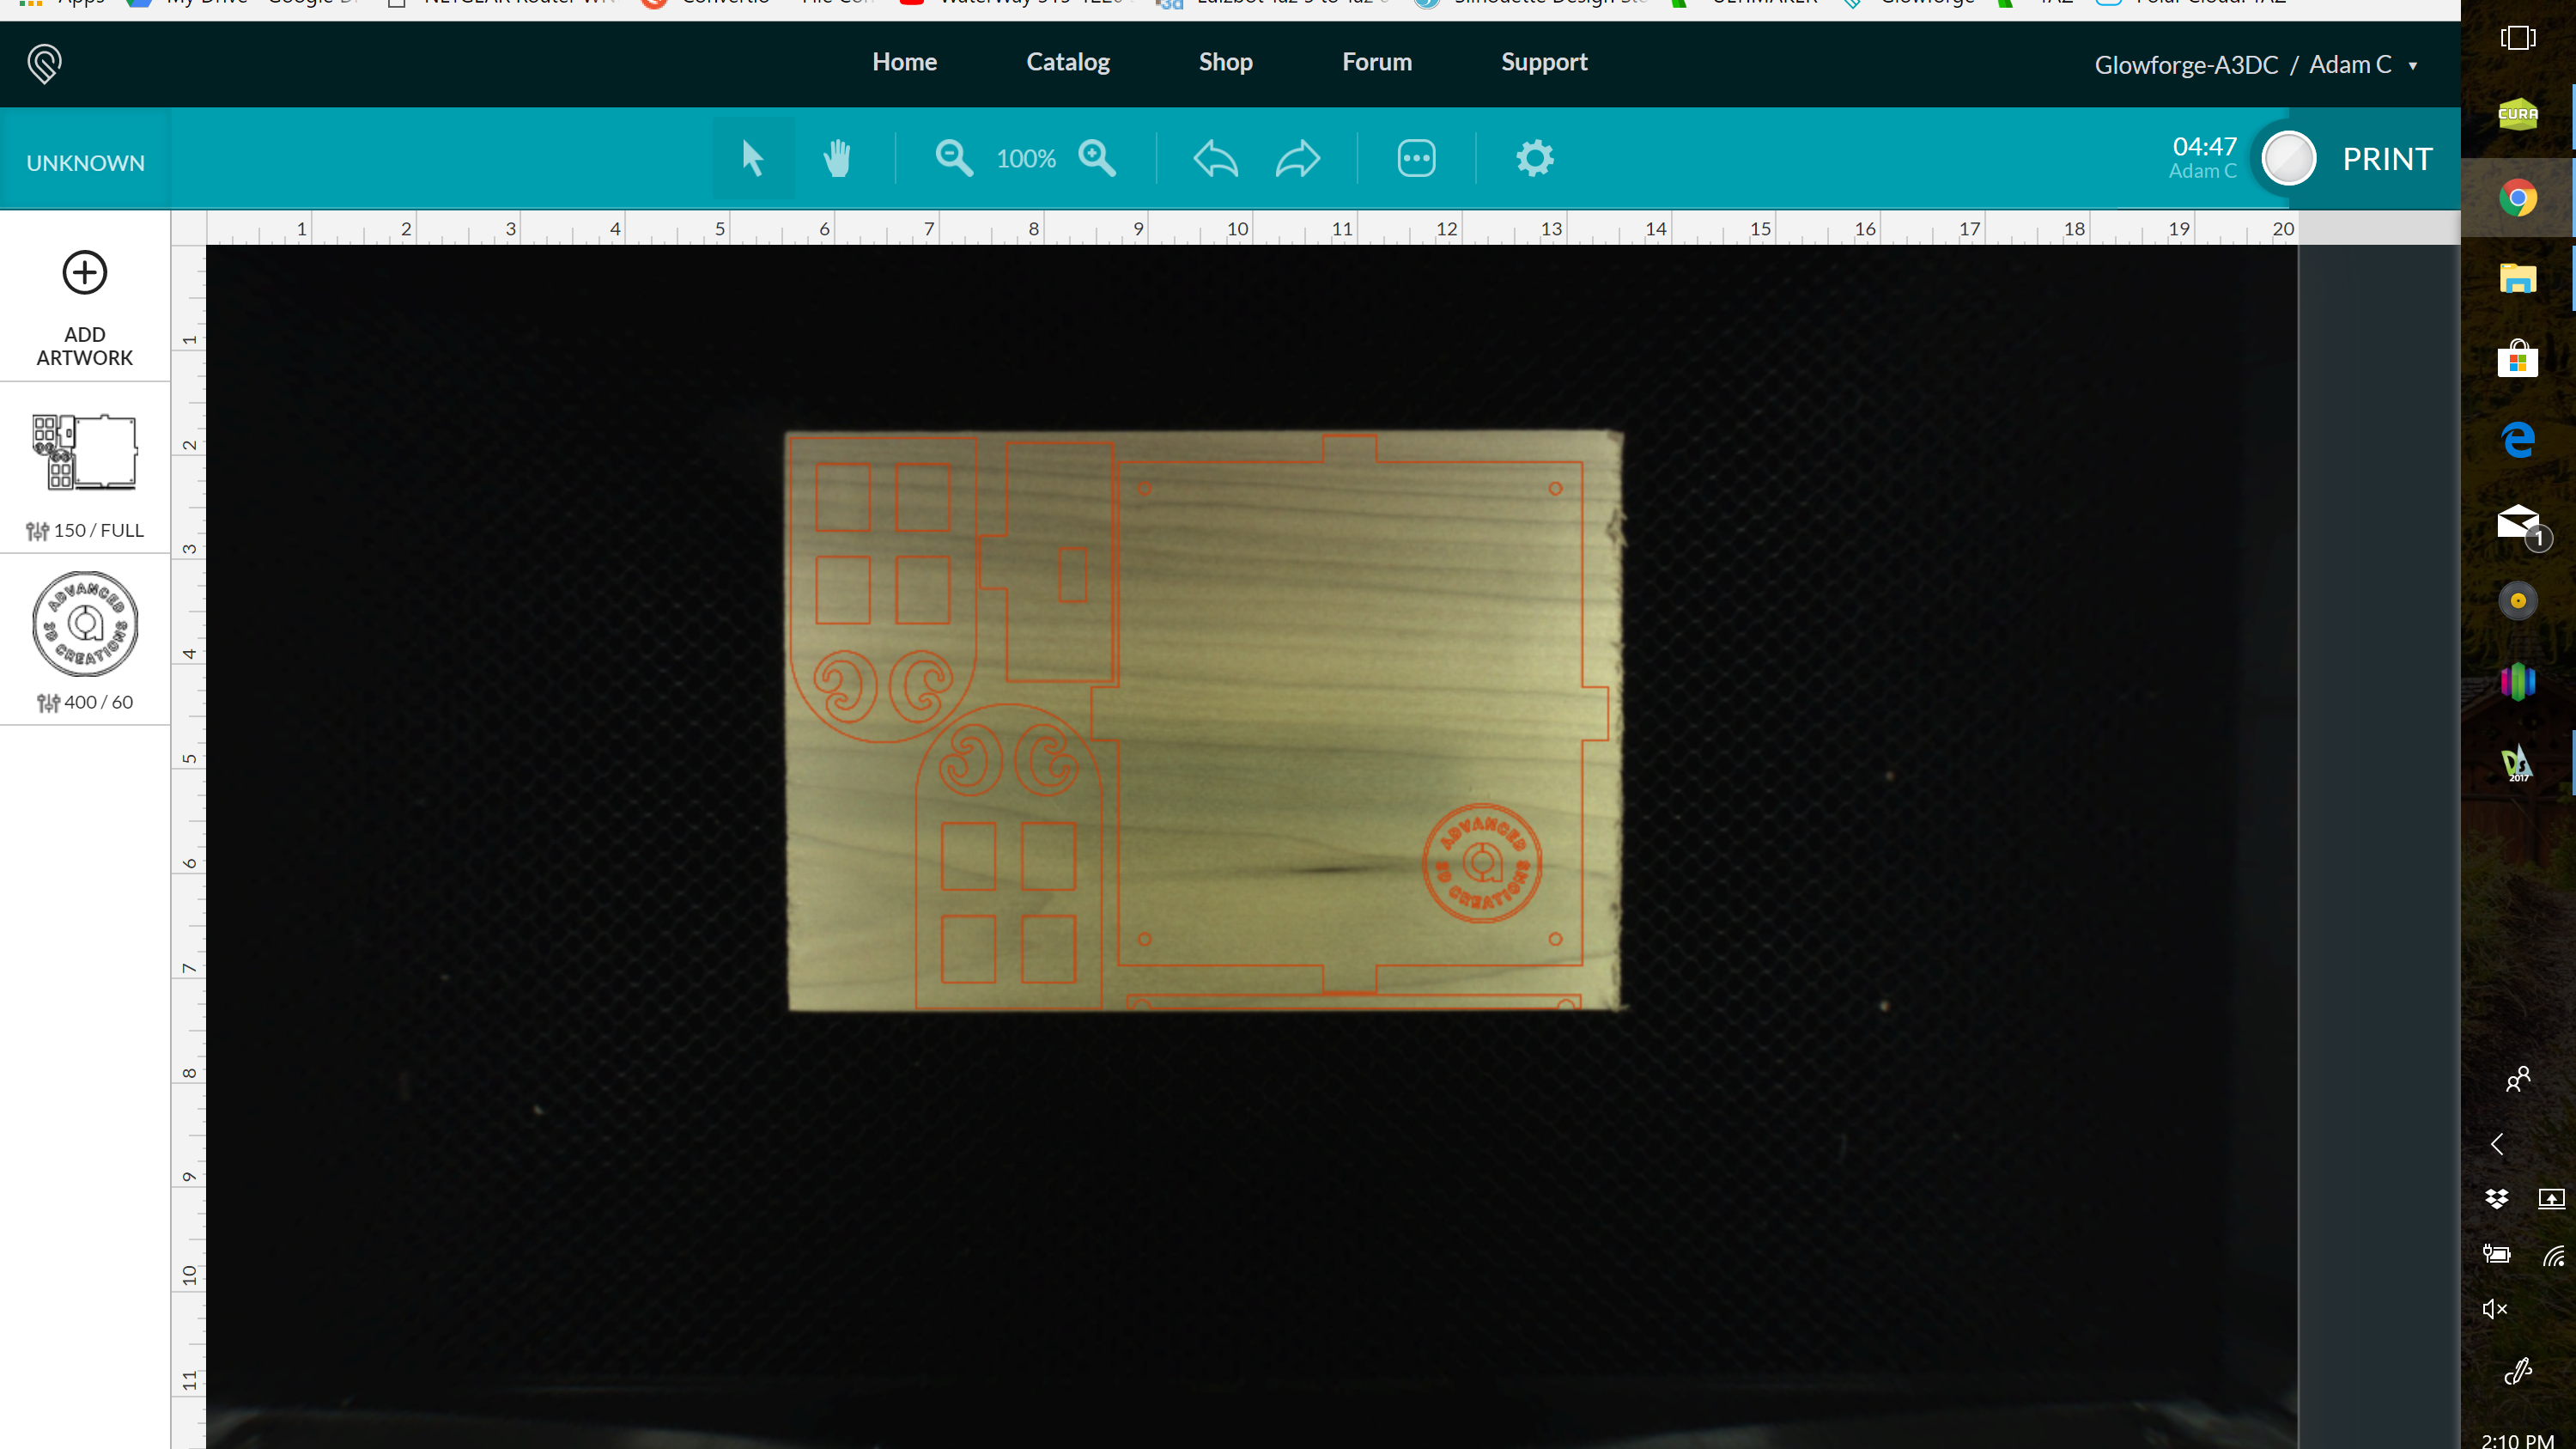Image resolution: width=2576 pixels, height=1449 pixels.
Task: Click the 100% zoom level text
Action: click(1026, 158)
